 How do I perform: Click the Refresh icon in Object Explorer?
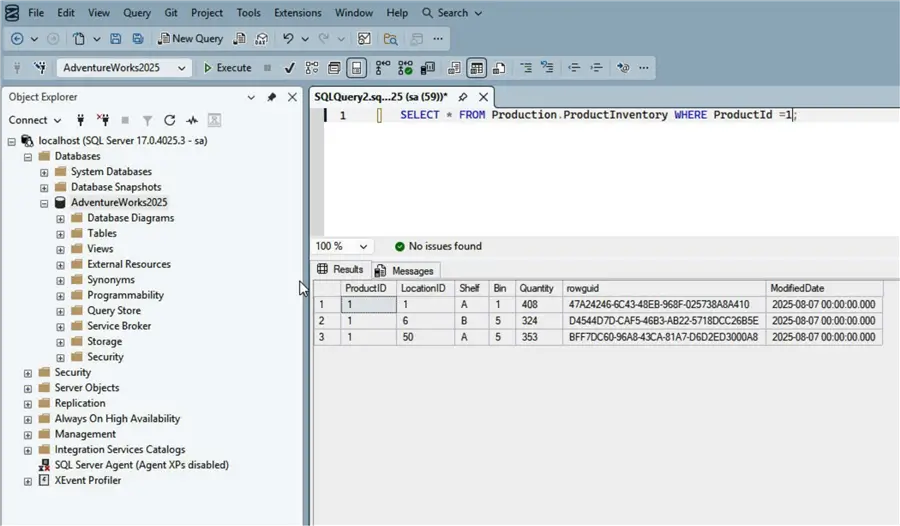pyautogui.click(x=169, y=120)
